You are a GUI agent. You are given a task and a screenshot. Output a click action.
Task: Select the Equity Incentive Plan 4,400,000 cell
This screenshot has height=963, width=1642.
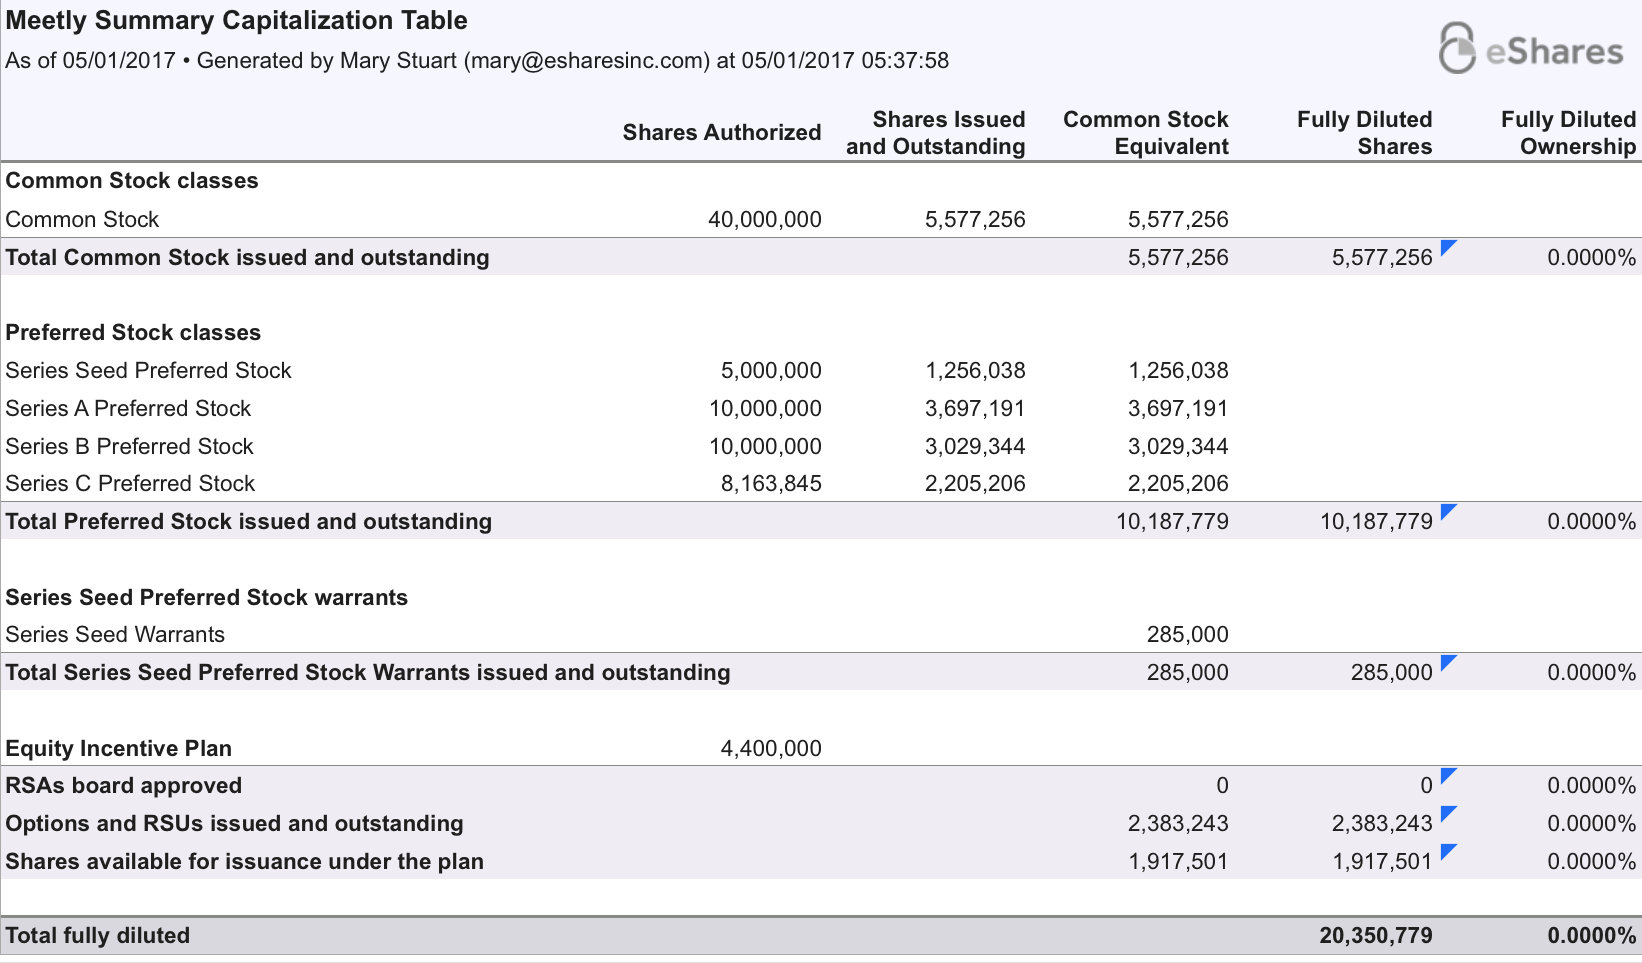tap(770, 748)
